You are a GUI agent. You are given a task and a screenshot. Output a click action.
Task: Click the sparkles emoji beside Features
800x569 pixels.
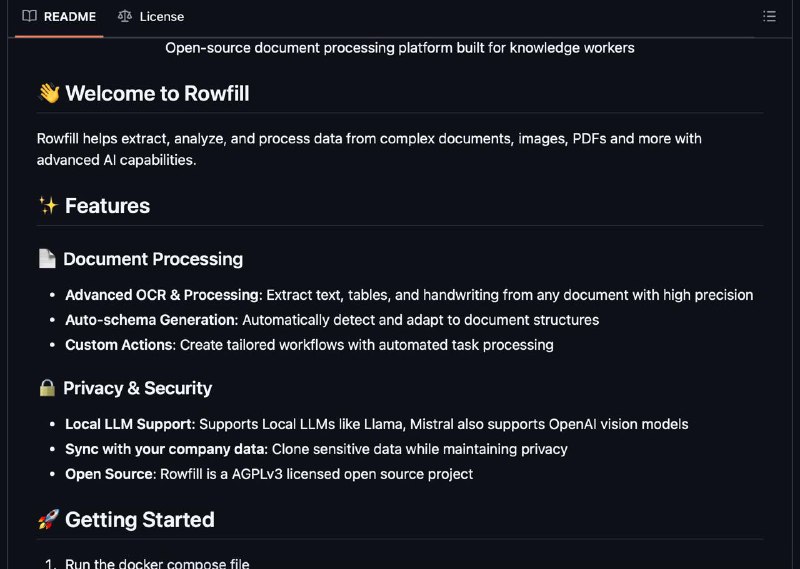tap(48, 206)
